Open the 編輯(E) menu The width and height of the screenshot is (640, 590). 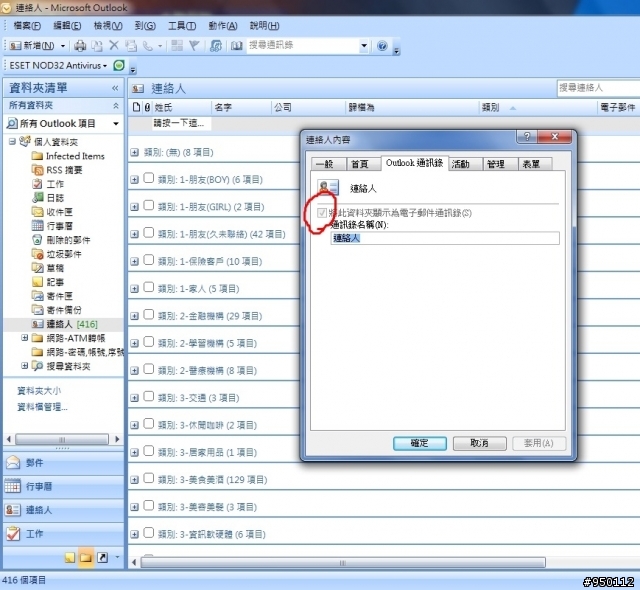(x=67, y=26)
